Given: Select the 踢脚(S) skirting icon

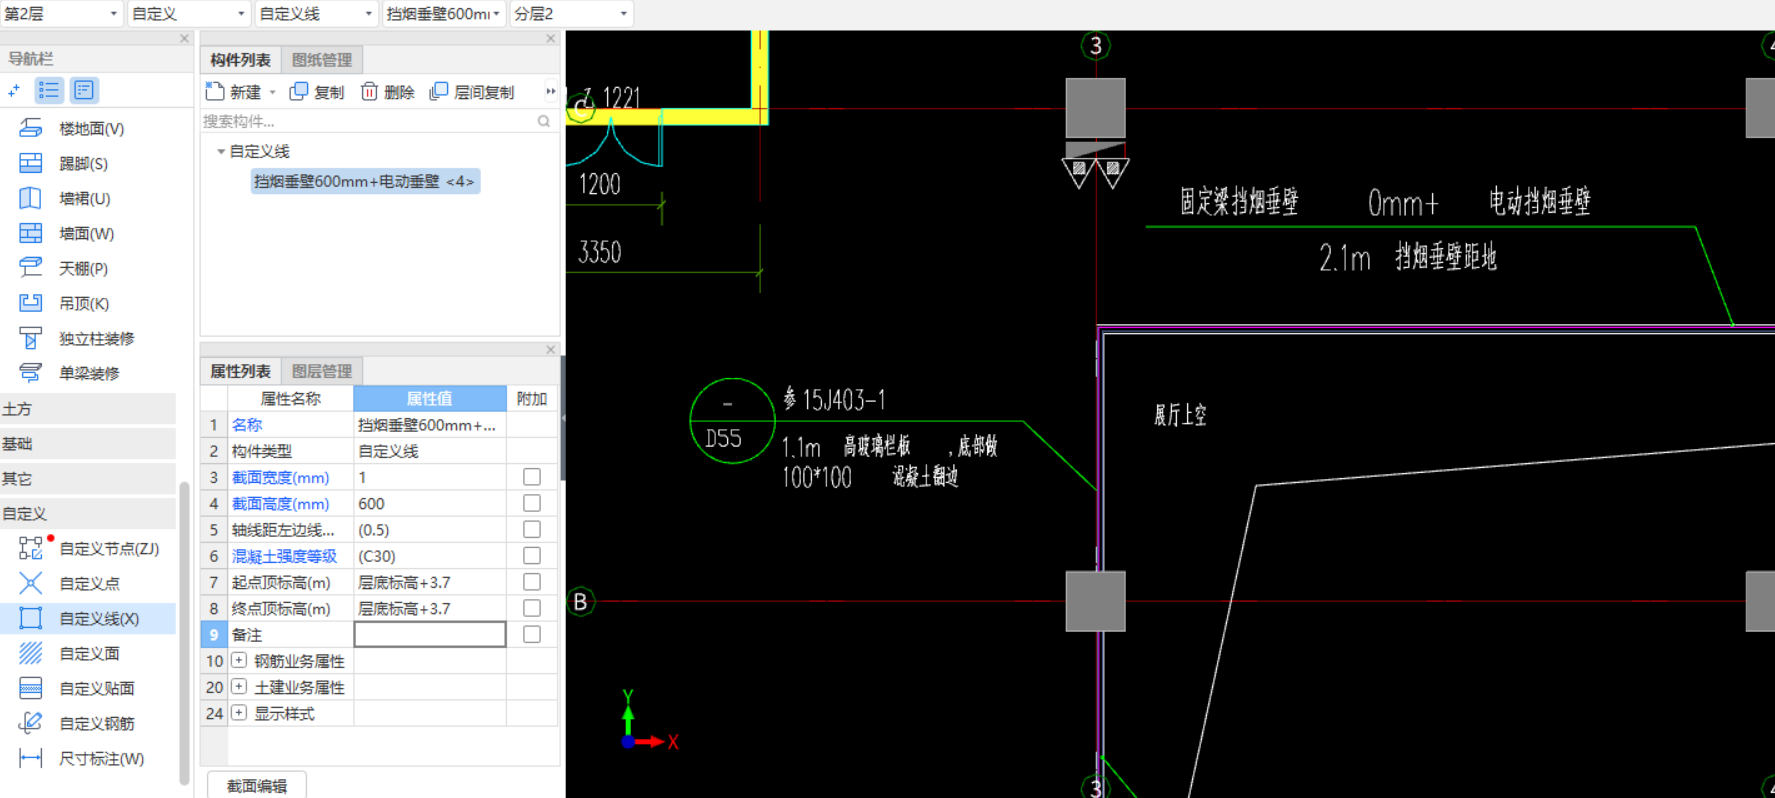Looking at the screenshot, I should [31, 163].
